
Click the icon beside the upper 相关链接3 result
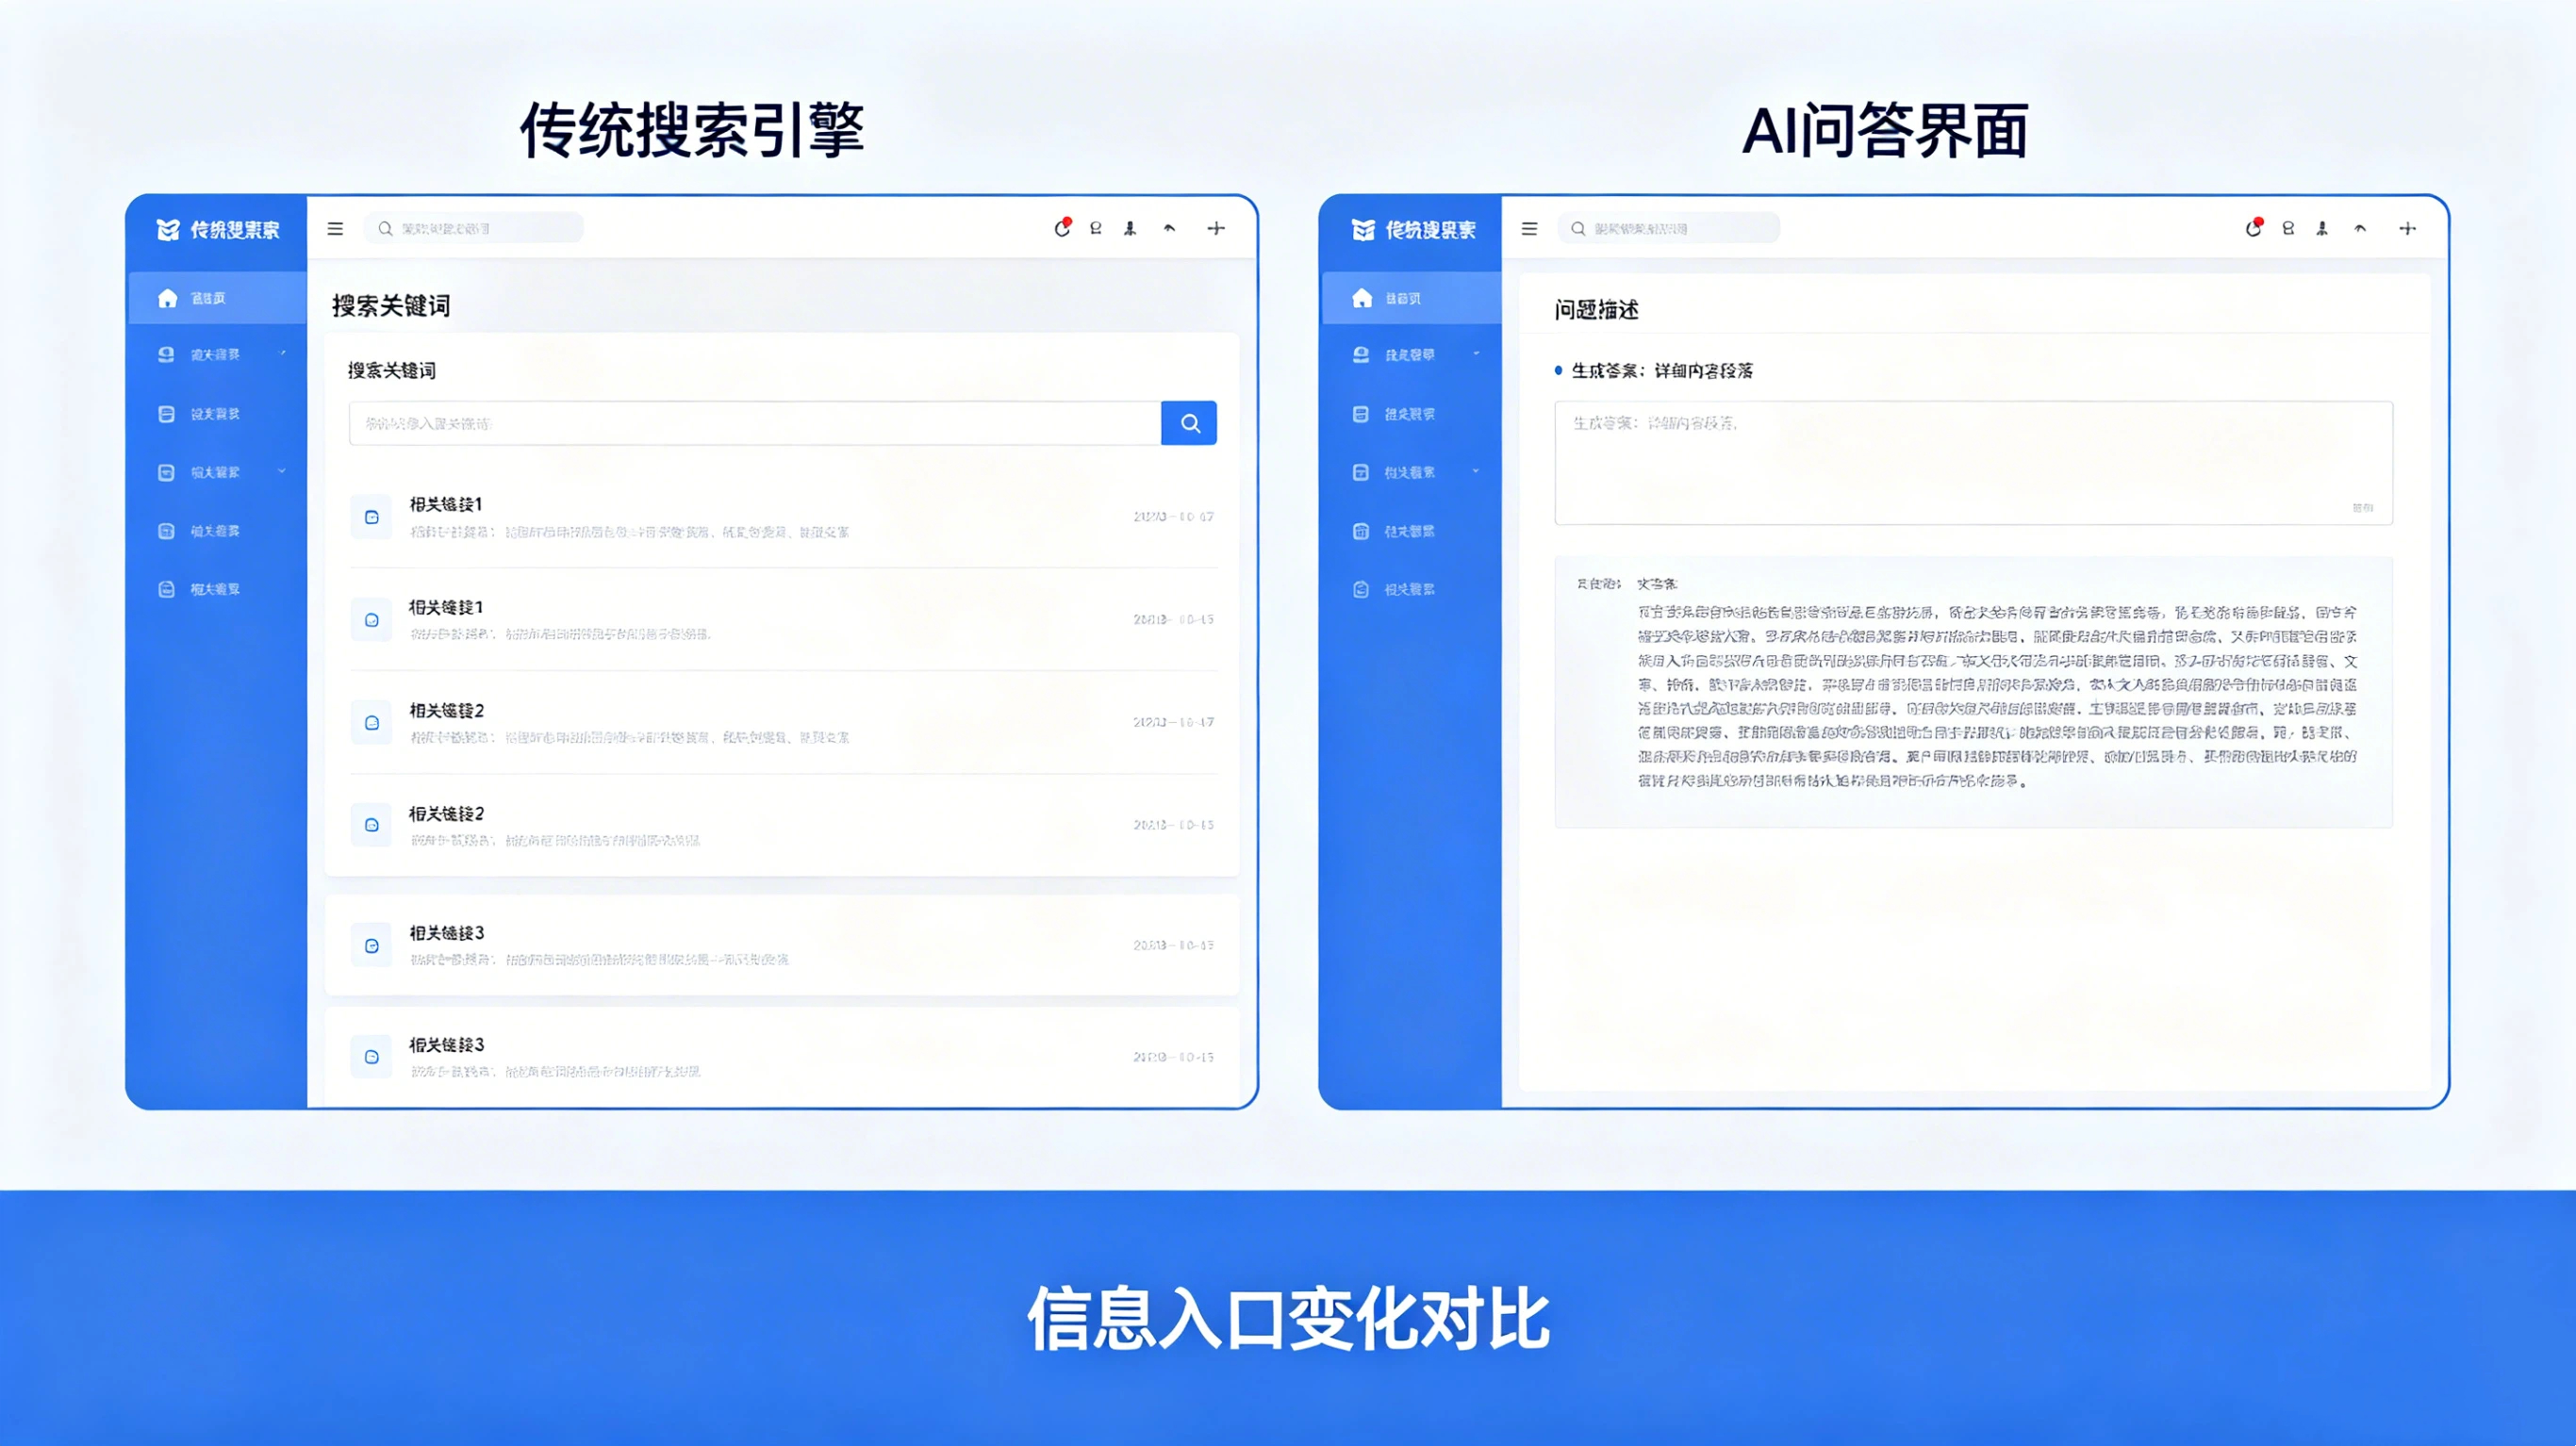pyautogui.click(x=371, y=945)
